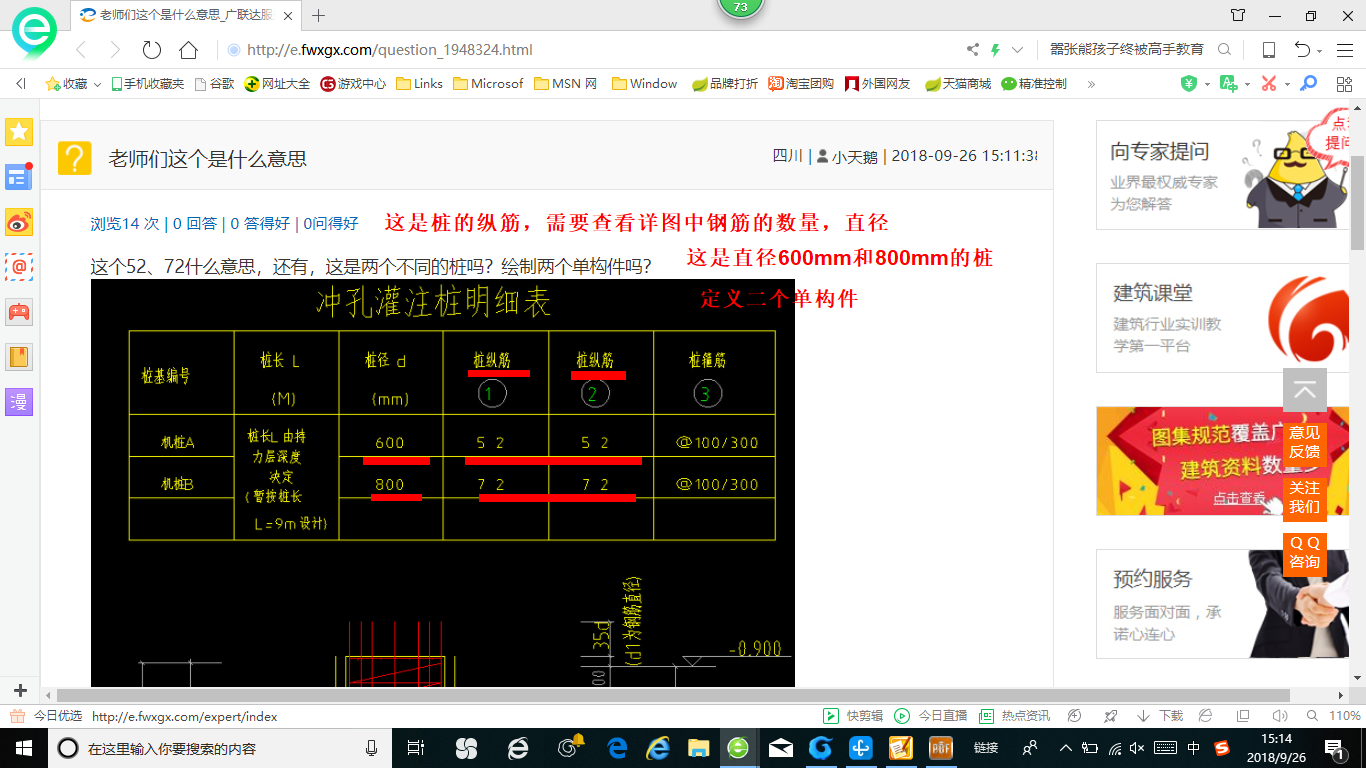Viewport: 1366px width, 768px height.
Task: Expand the payment shield dropdown arrow
Action: pyautogui.click(x=1206, y=84)
